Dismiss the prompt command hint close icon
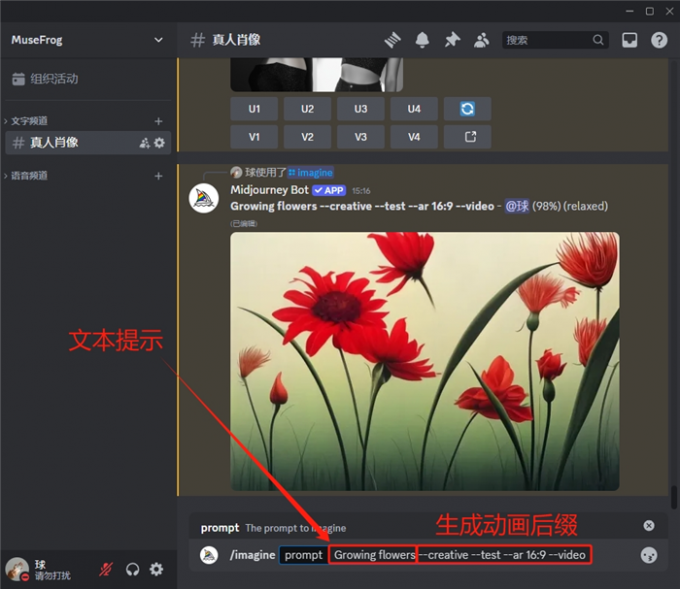 pyautogui.click(x=649, y=526)
